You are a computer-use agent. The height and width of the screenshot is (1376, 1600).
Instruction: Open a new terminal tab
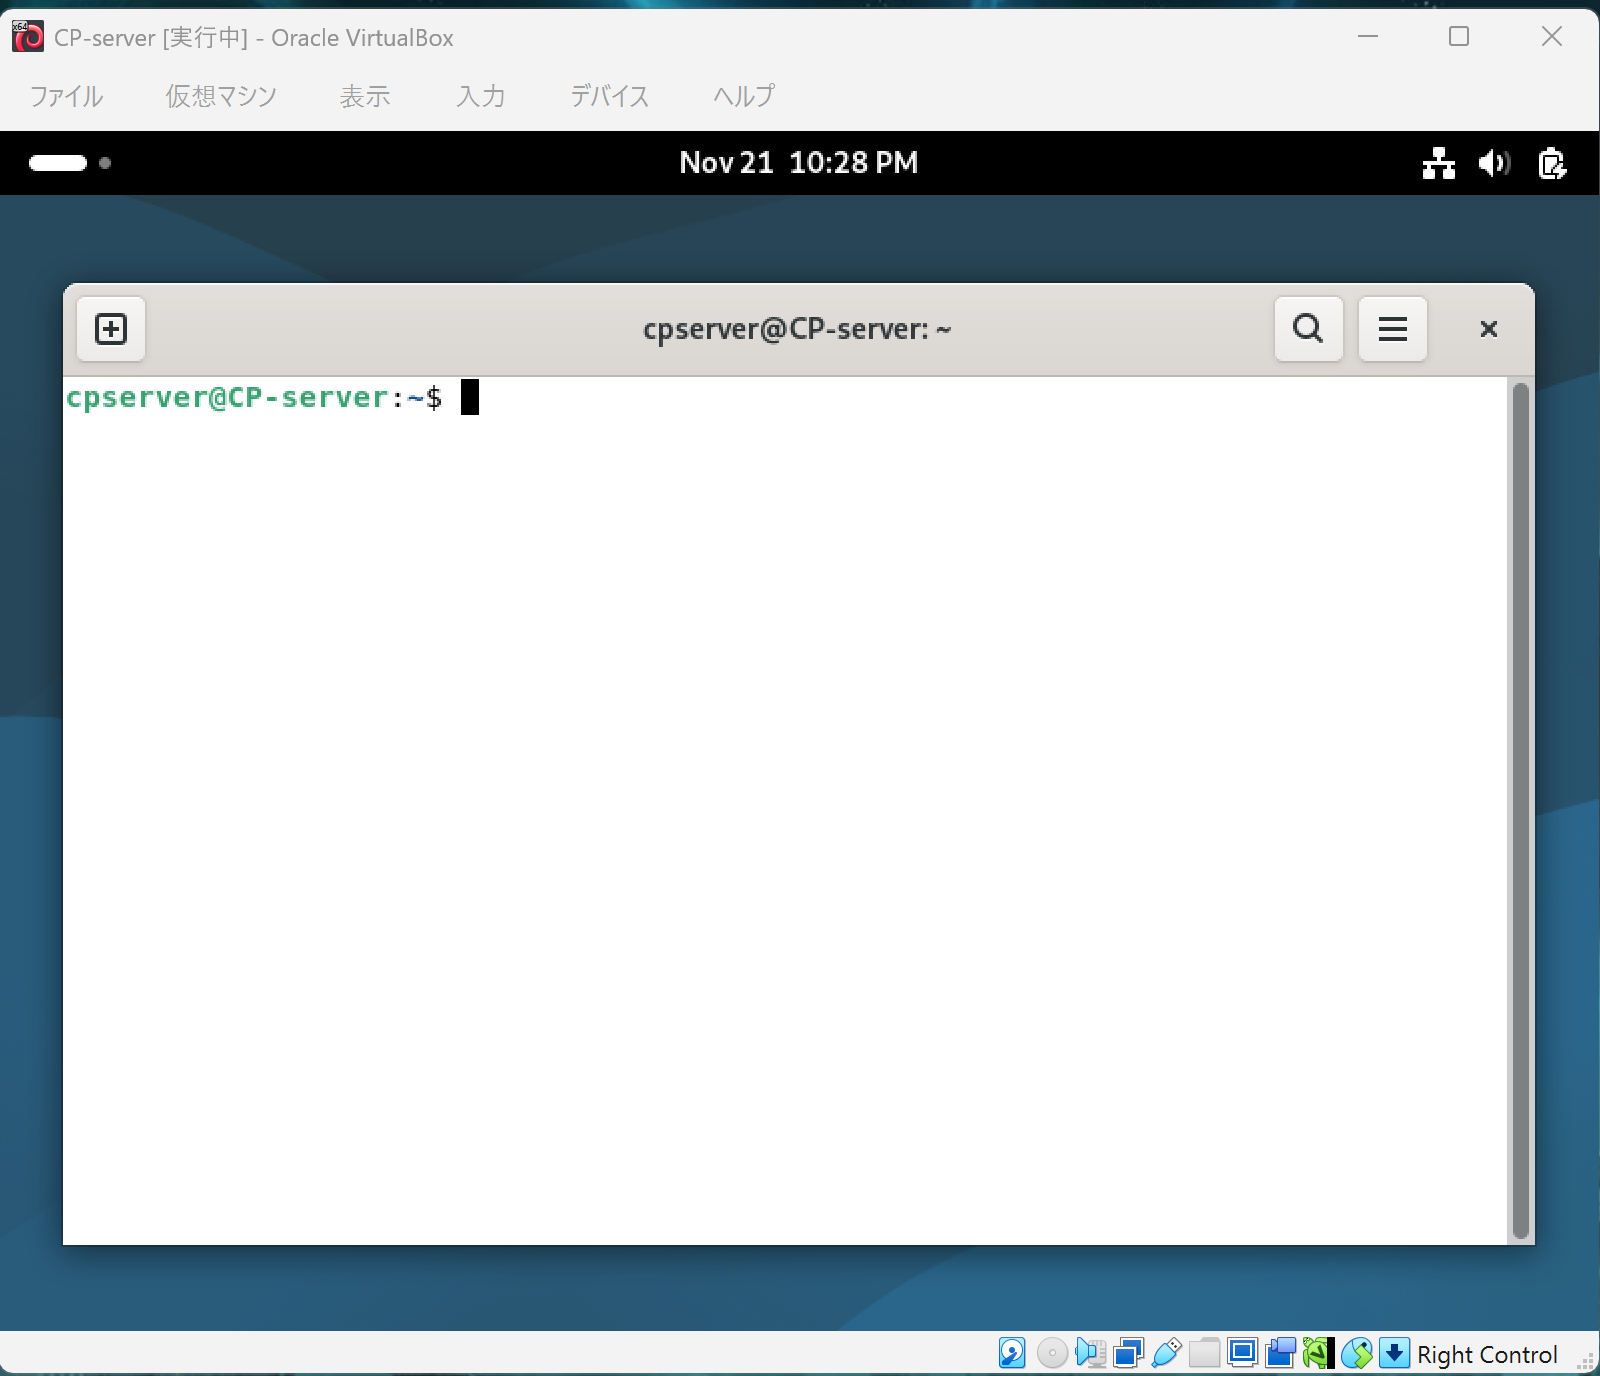(x=111, y=329)
